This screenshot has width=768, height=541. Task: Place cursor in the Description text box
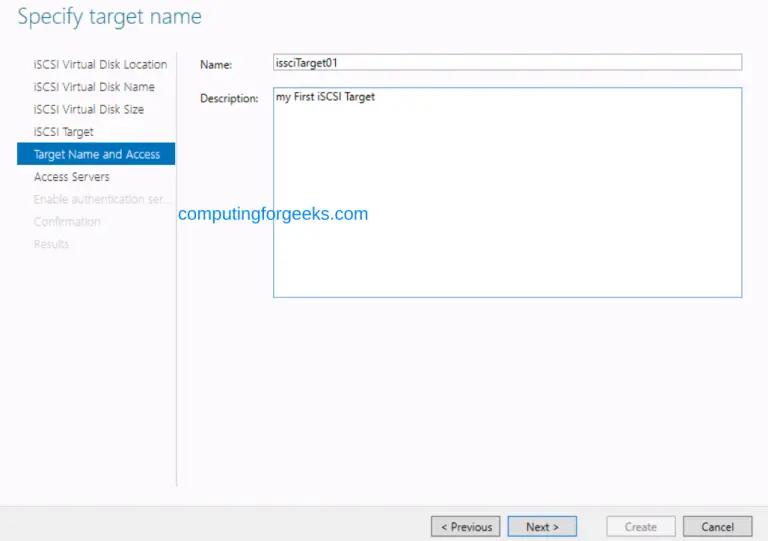(x=507, y=192)
